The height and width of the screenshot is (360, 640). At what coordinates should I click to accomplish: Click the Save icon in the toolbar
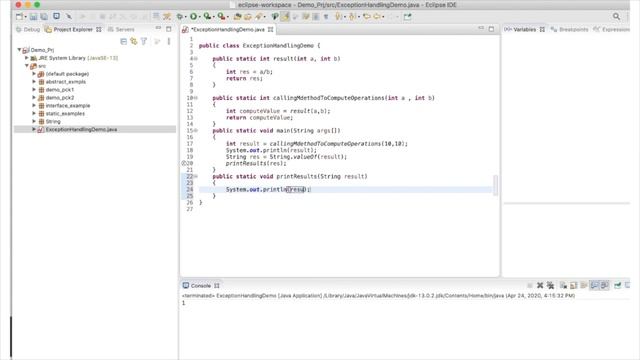coord(33,16)
